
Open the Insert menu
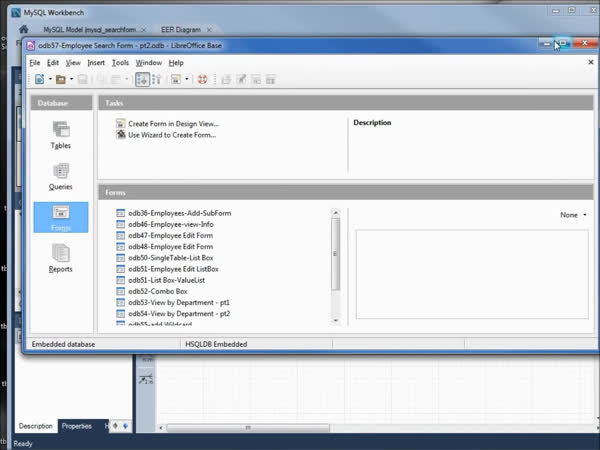[95, 62]
